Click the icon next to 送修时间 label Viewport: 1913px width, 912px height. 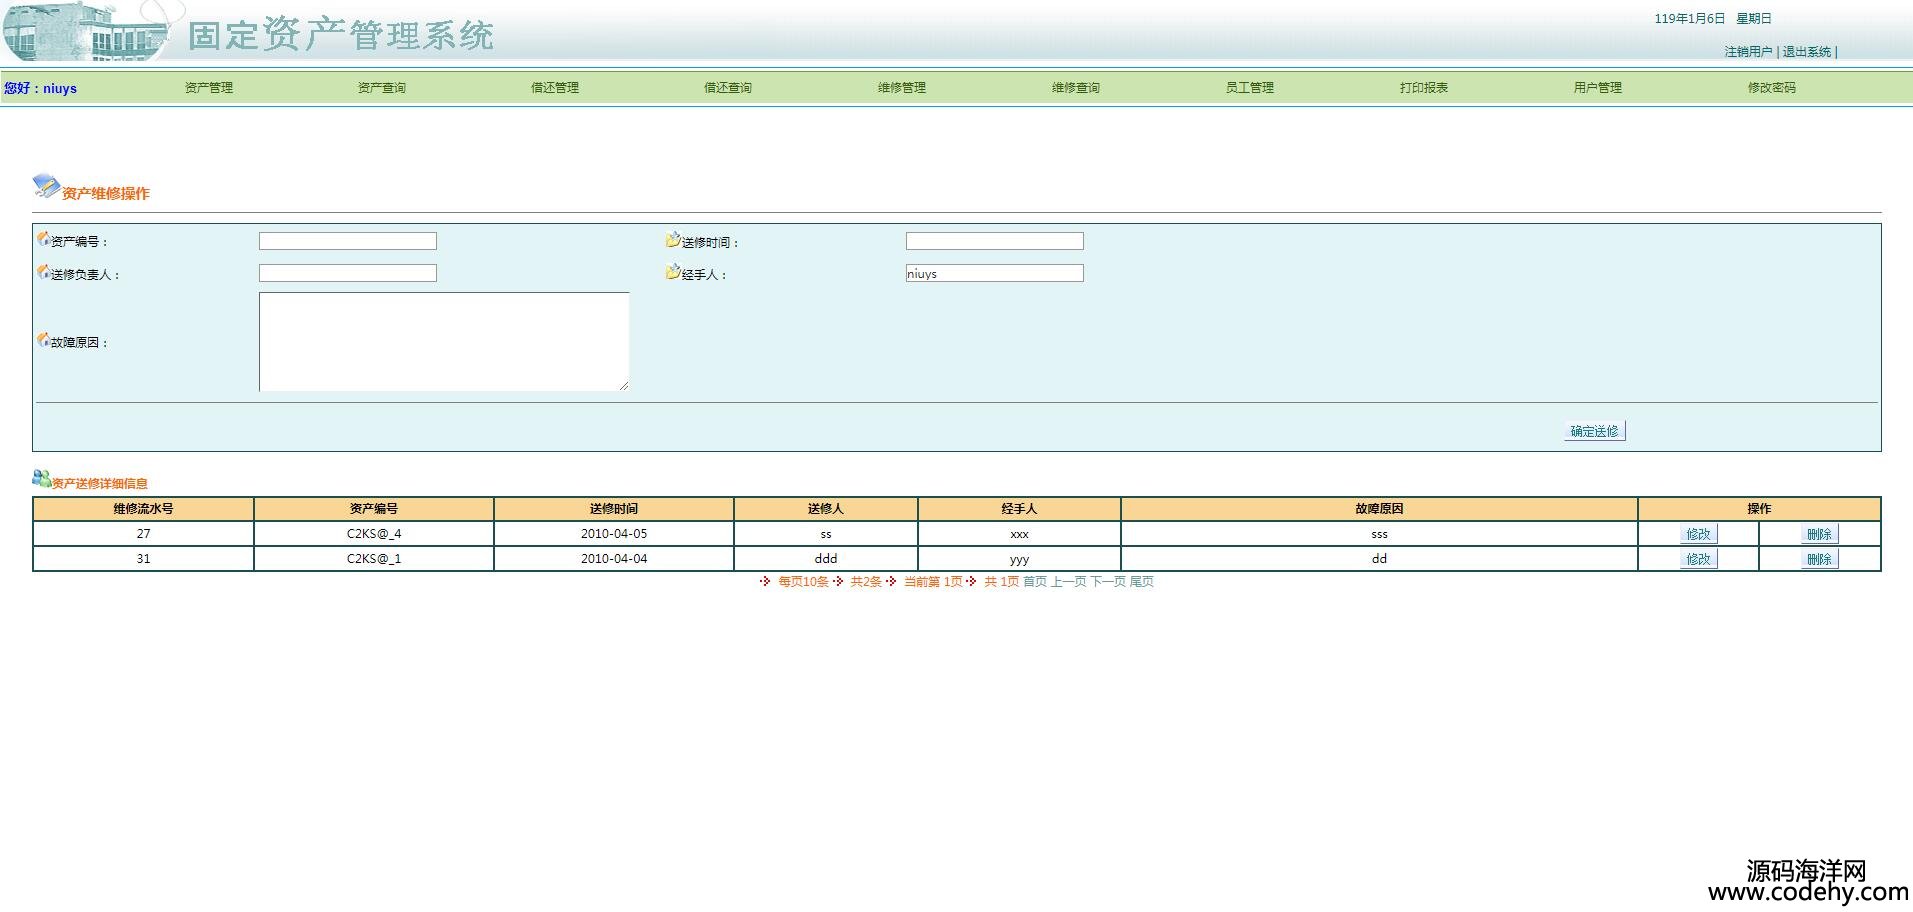pos(673,240)
